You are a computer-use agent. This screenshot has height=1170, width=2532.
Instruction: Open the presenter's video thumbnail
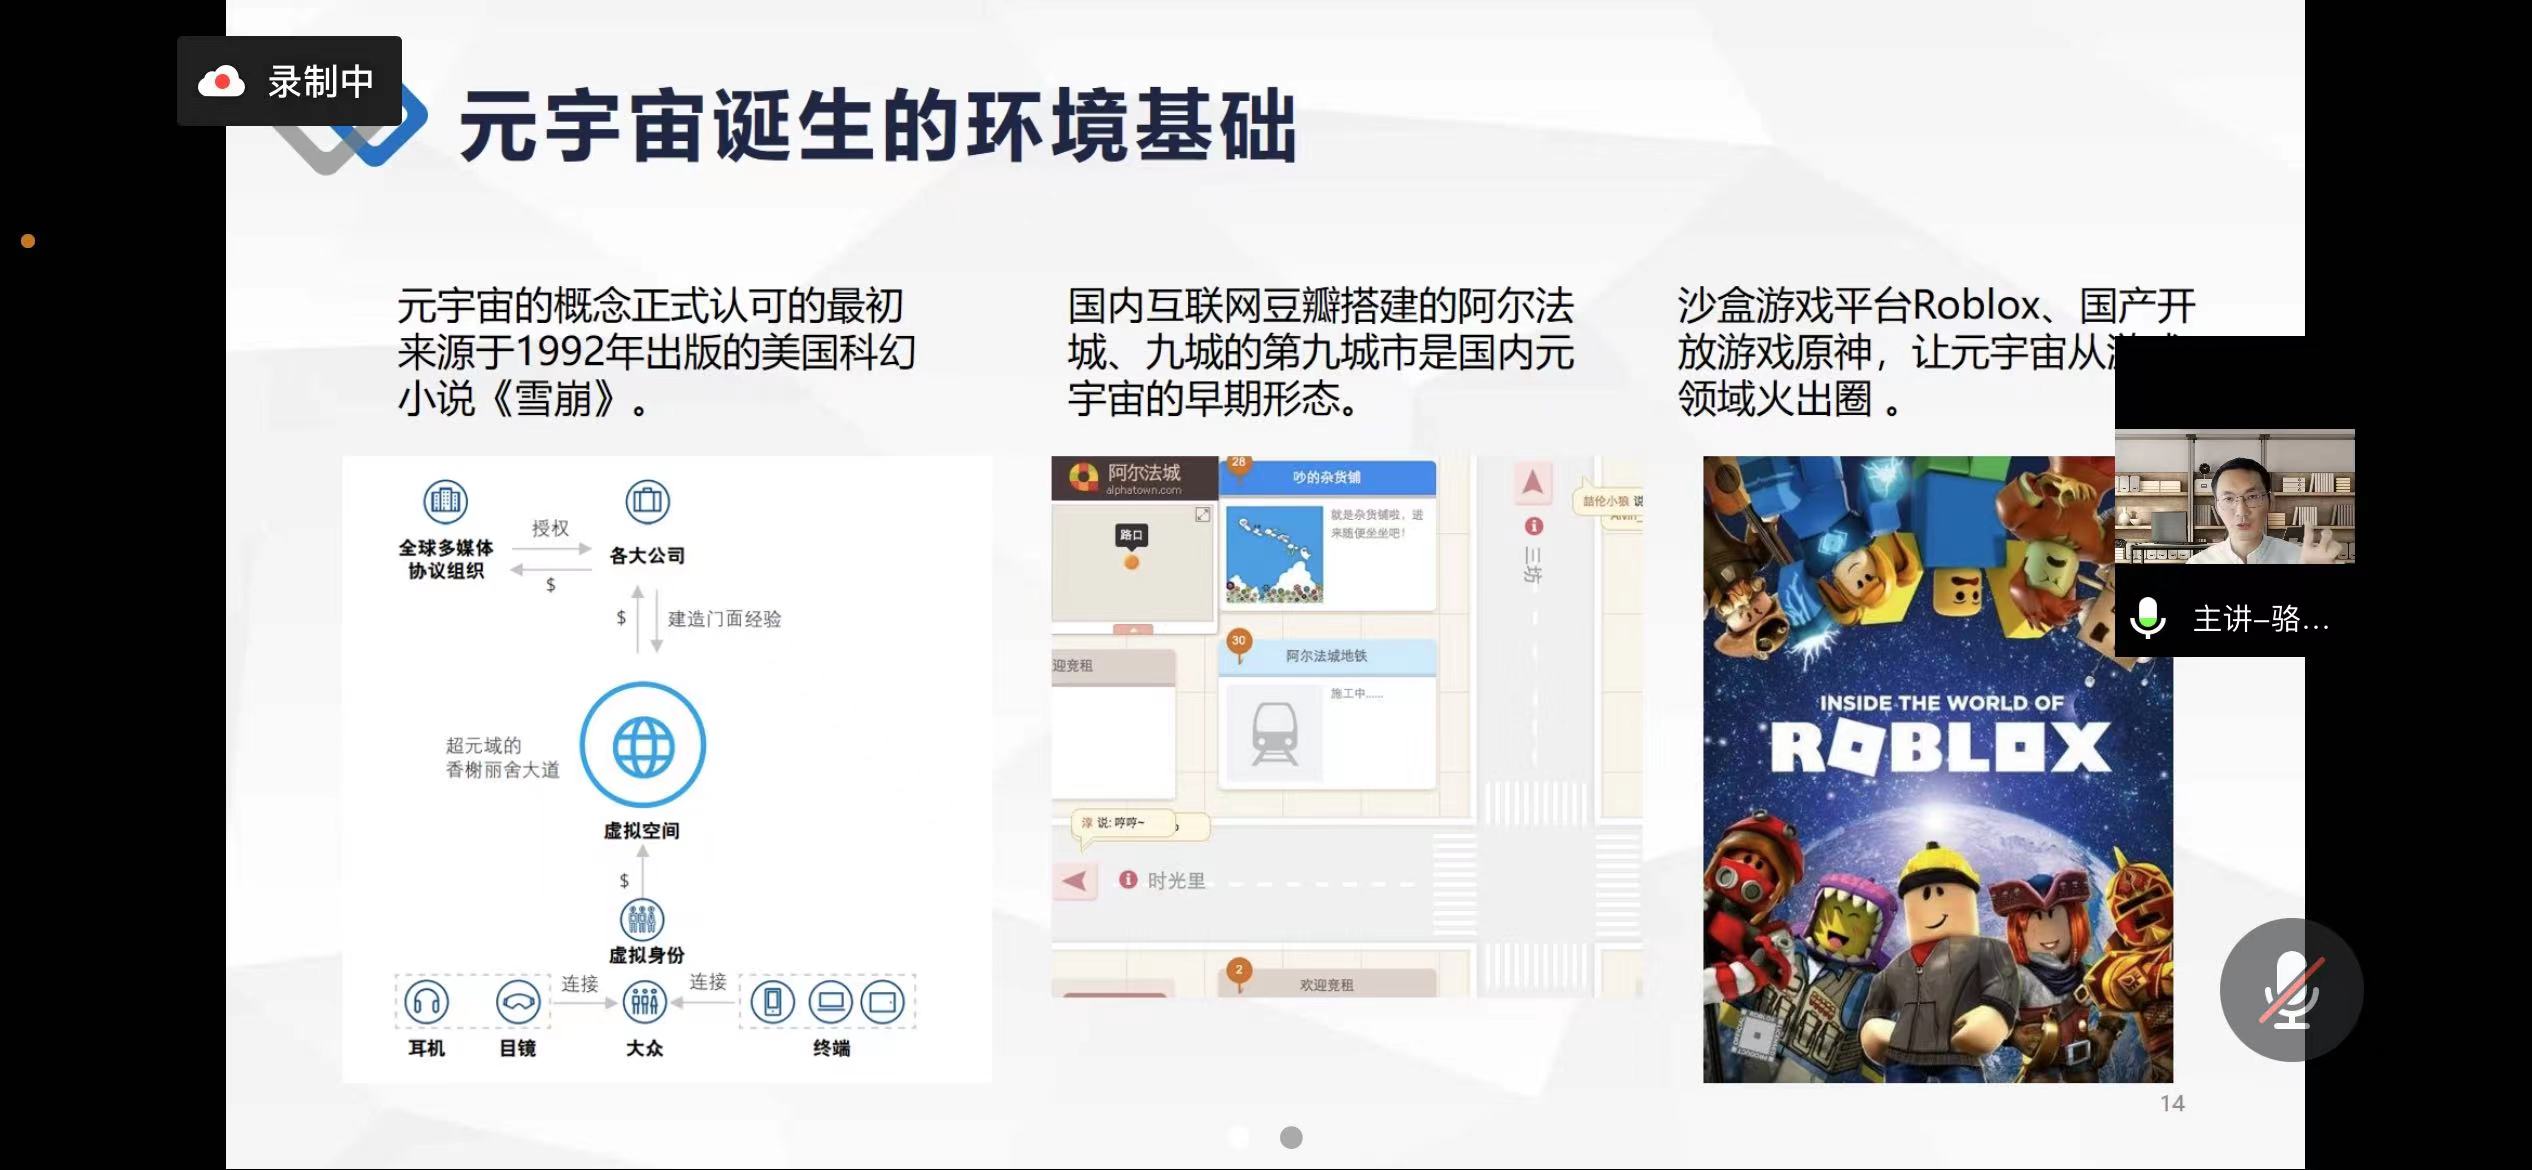click(2234, 497)
